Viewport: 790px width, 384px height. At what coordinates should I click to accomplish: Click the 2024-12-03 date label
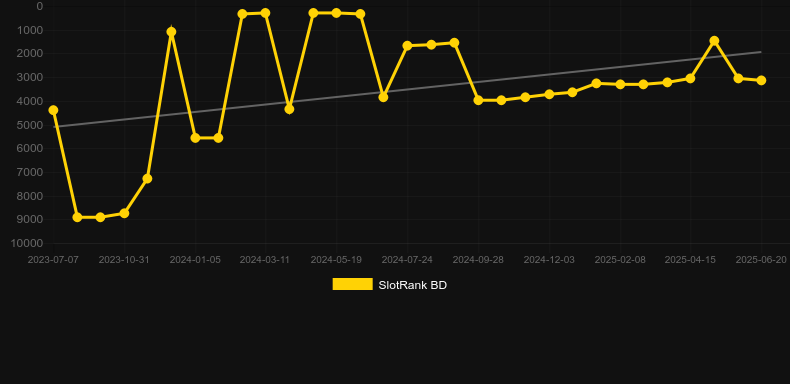(549, 260)
